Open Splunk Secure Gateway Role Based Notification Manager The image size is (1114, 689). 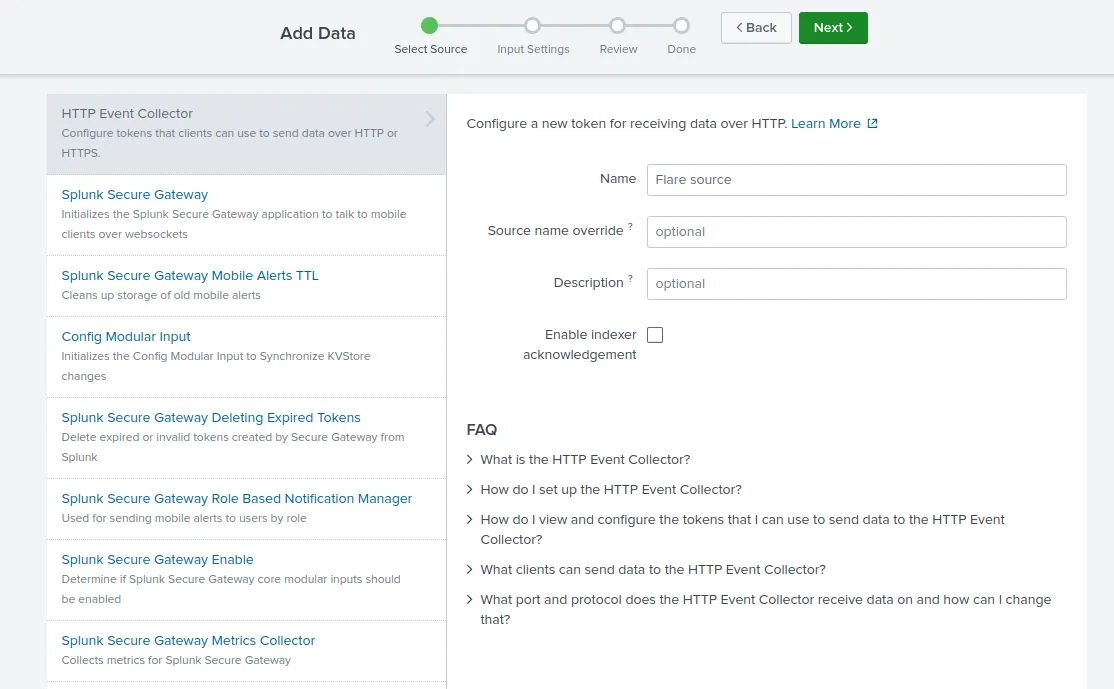pos(237,499)
